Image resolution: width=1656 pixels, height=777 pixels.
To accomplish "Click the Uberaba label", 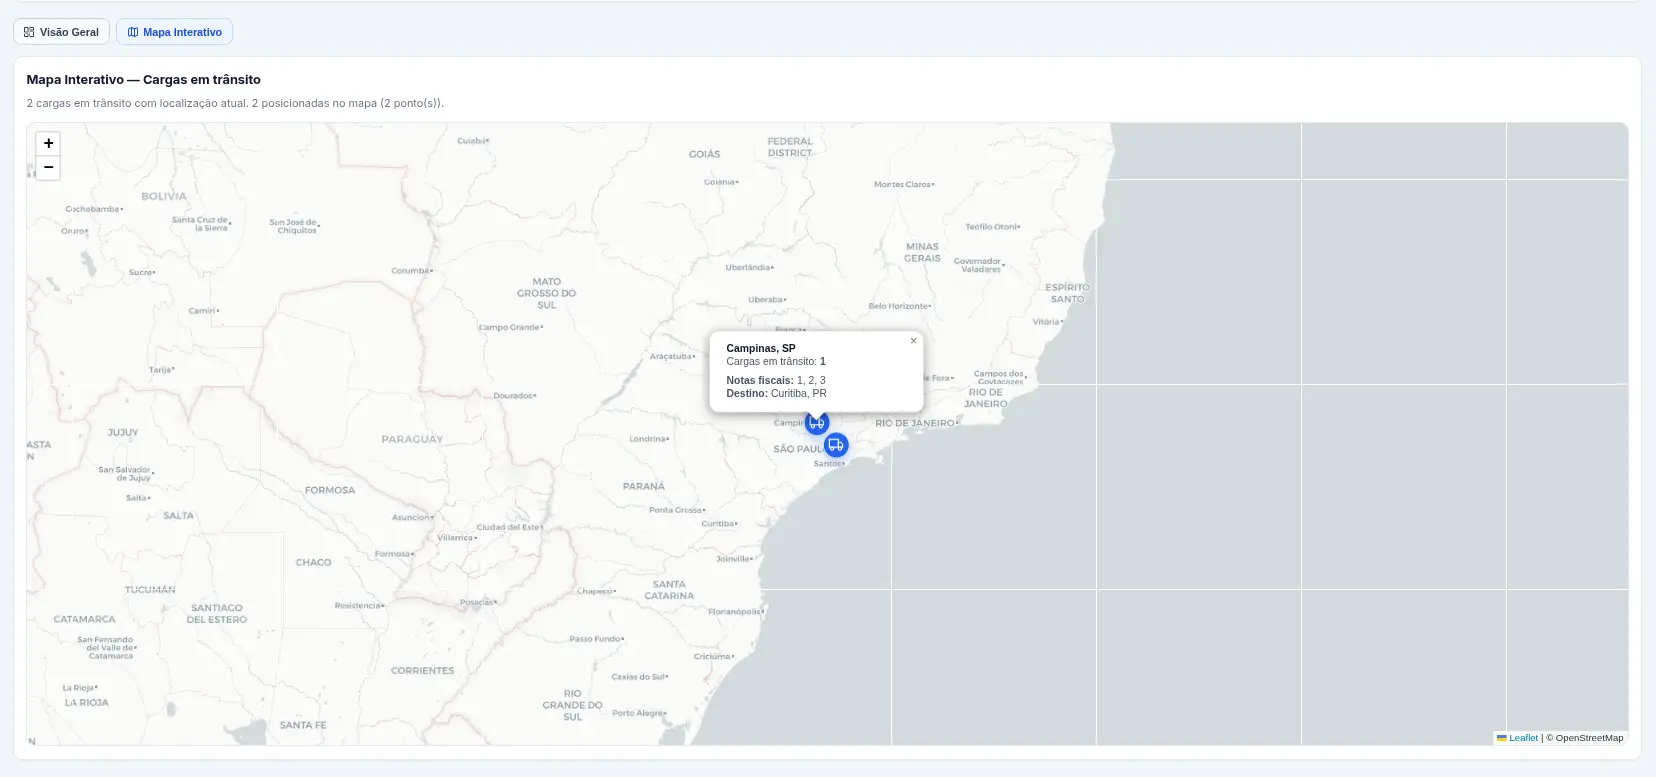I will pyautogui.click(x=767, y=300).
